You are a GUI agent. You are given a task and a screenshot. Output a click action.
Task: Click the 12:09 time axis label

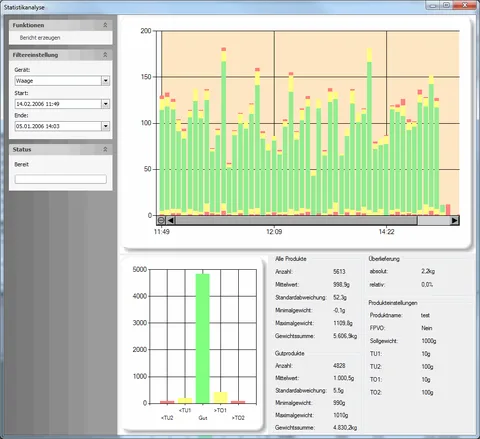pyautogui.click(x=274, y=232)
